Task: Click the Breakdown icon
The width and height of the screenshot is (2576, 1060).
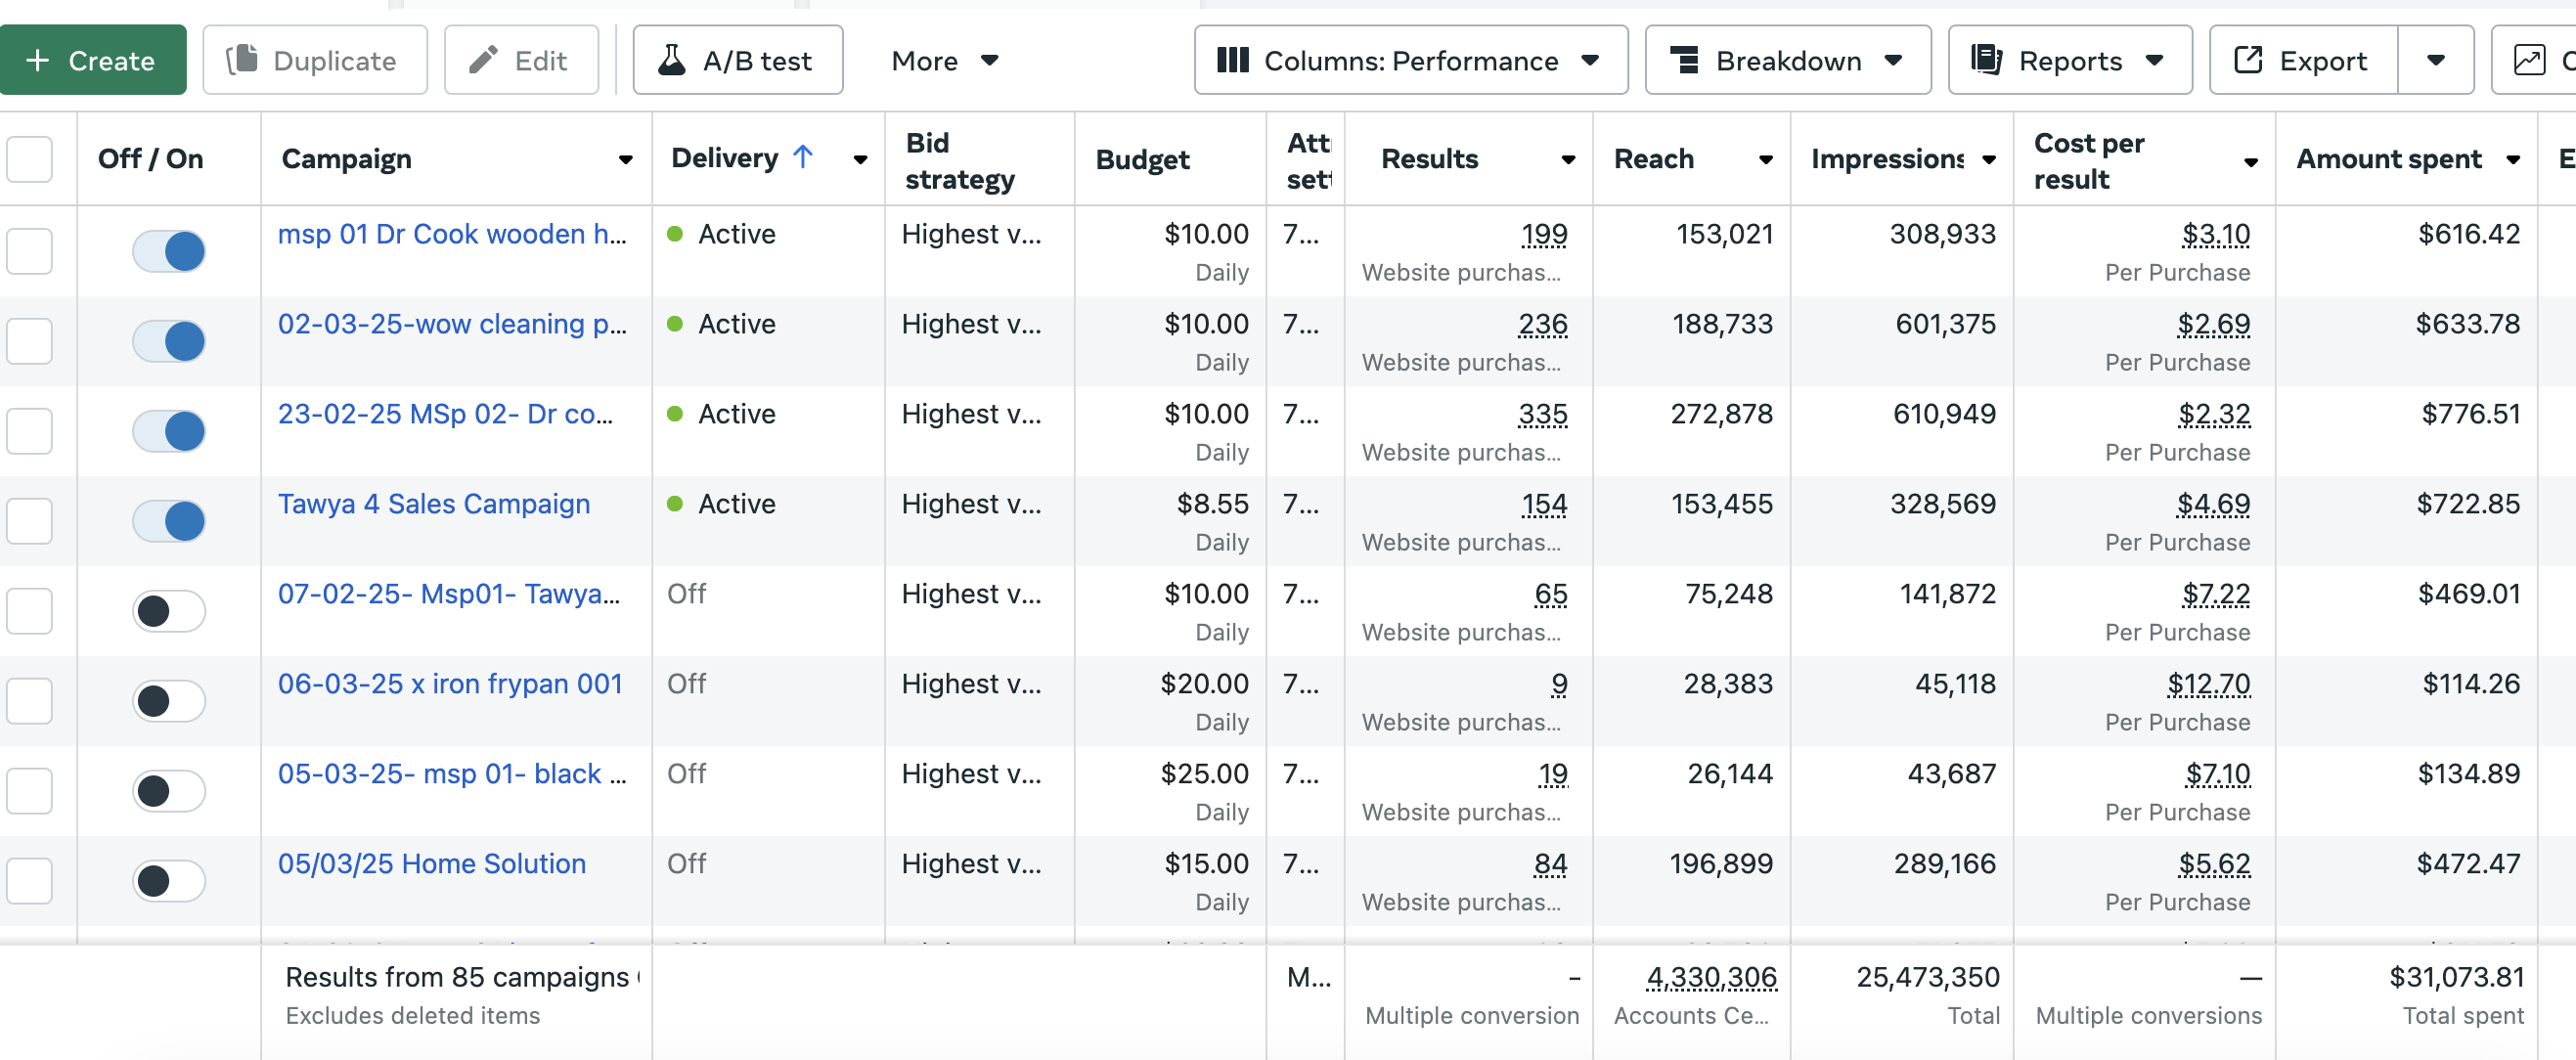Action: pyautogui.click(x=1685, y=60)
